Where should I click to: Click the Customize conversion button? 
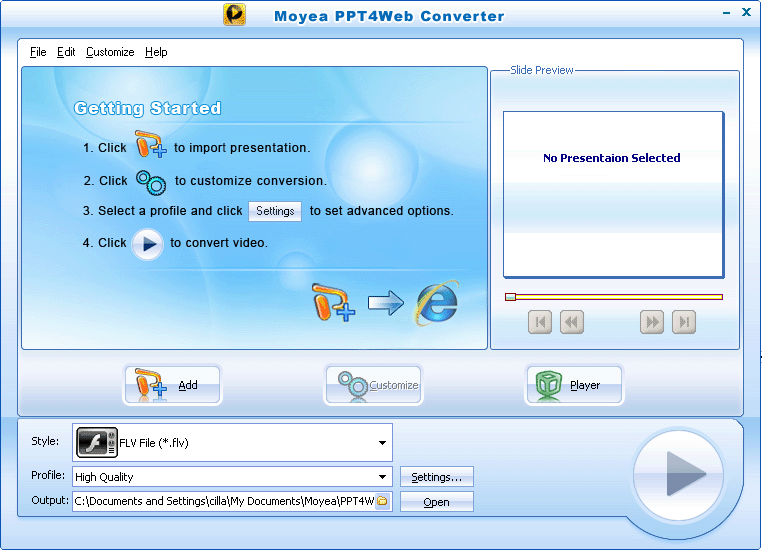(x=373, y=385)
